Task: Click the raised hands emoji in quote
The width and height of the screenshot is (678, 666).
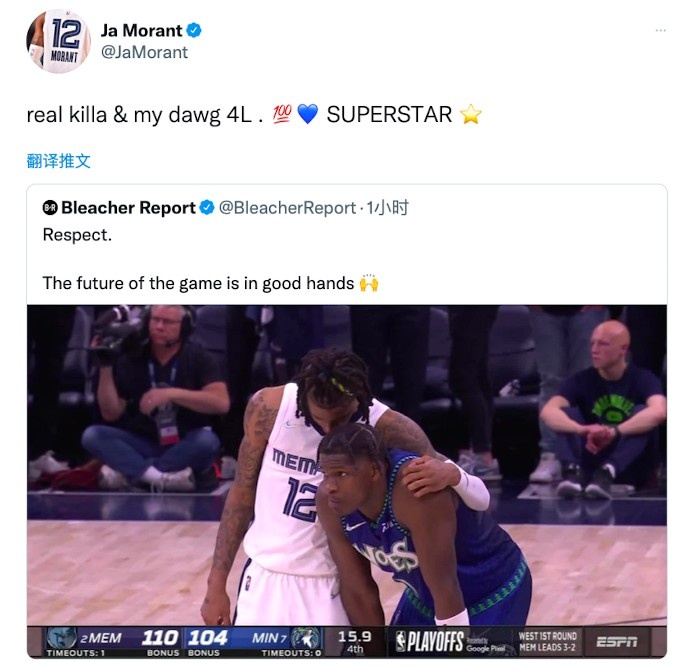Action: [x=369, y=283]
